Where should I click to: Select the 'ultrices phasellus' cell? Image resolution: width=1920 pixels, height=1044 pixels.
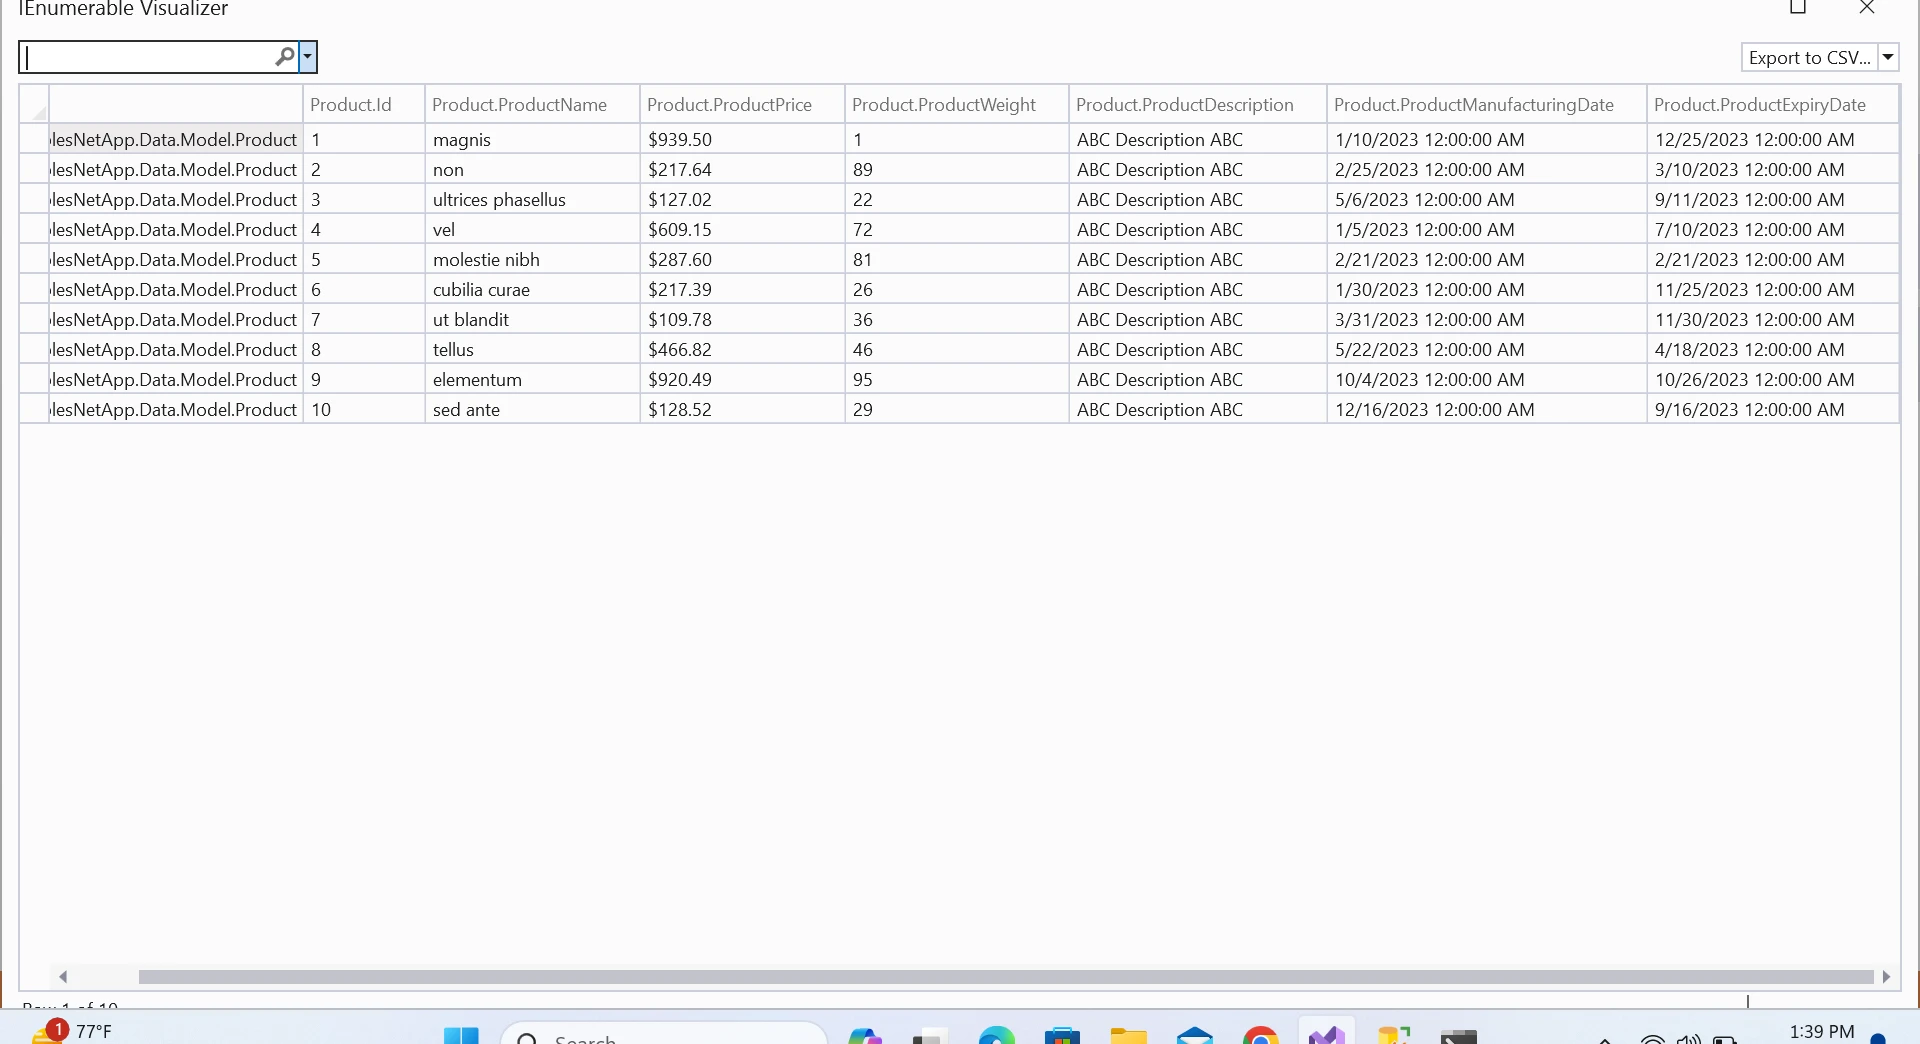[532, 199]
